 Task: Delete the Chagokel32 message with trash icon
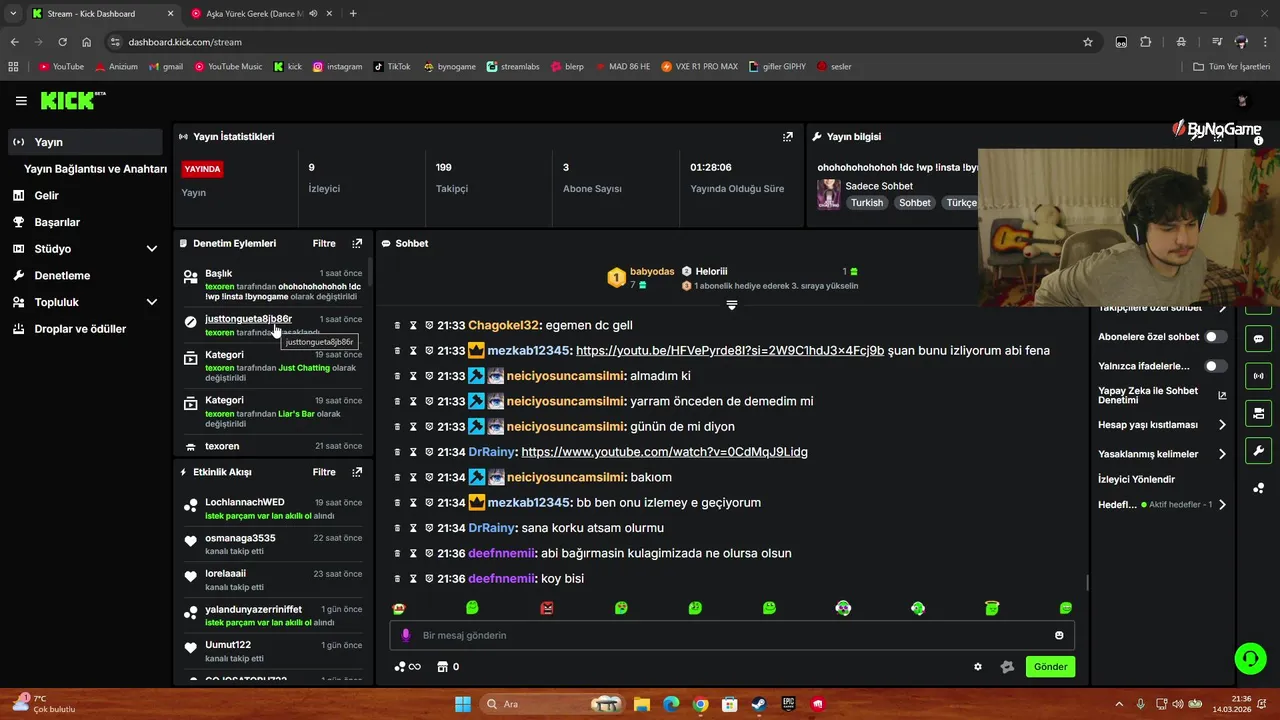coord(397,325)
